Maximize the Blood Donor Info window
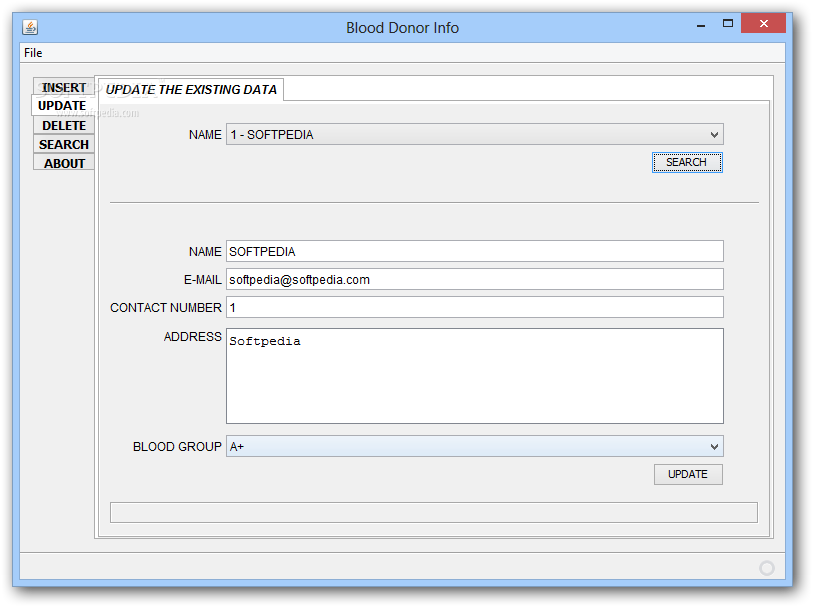Viewport: 813px width, 607px height. click(728, 23)
